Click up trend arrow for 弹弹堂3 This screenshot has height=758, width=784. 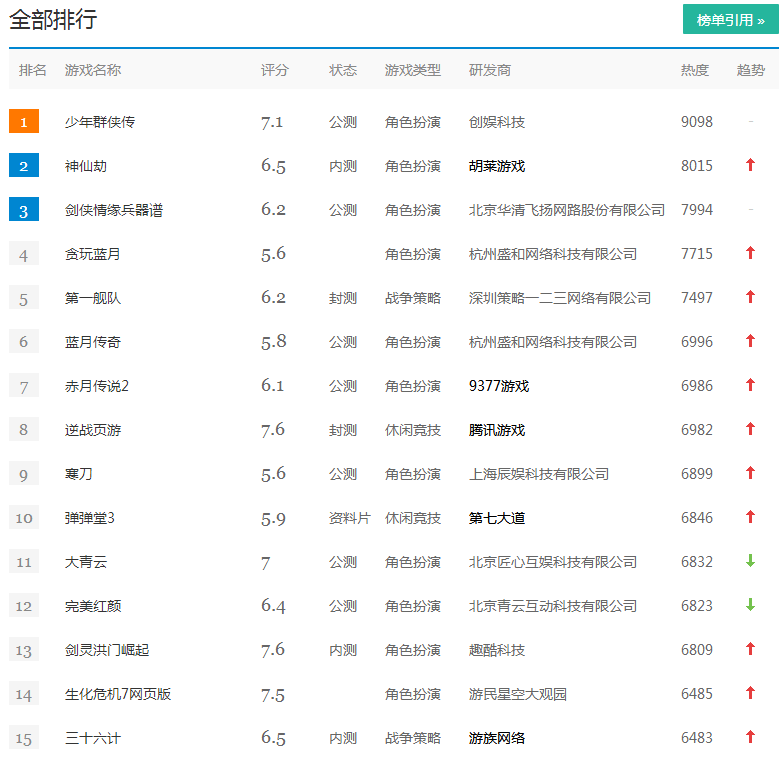(x=750, y=516)
